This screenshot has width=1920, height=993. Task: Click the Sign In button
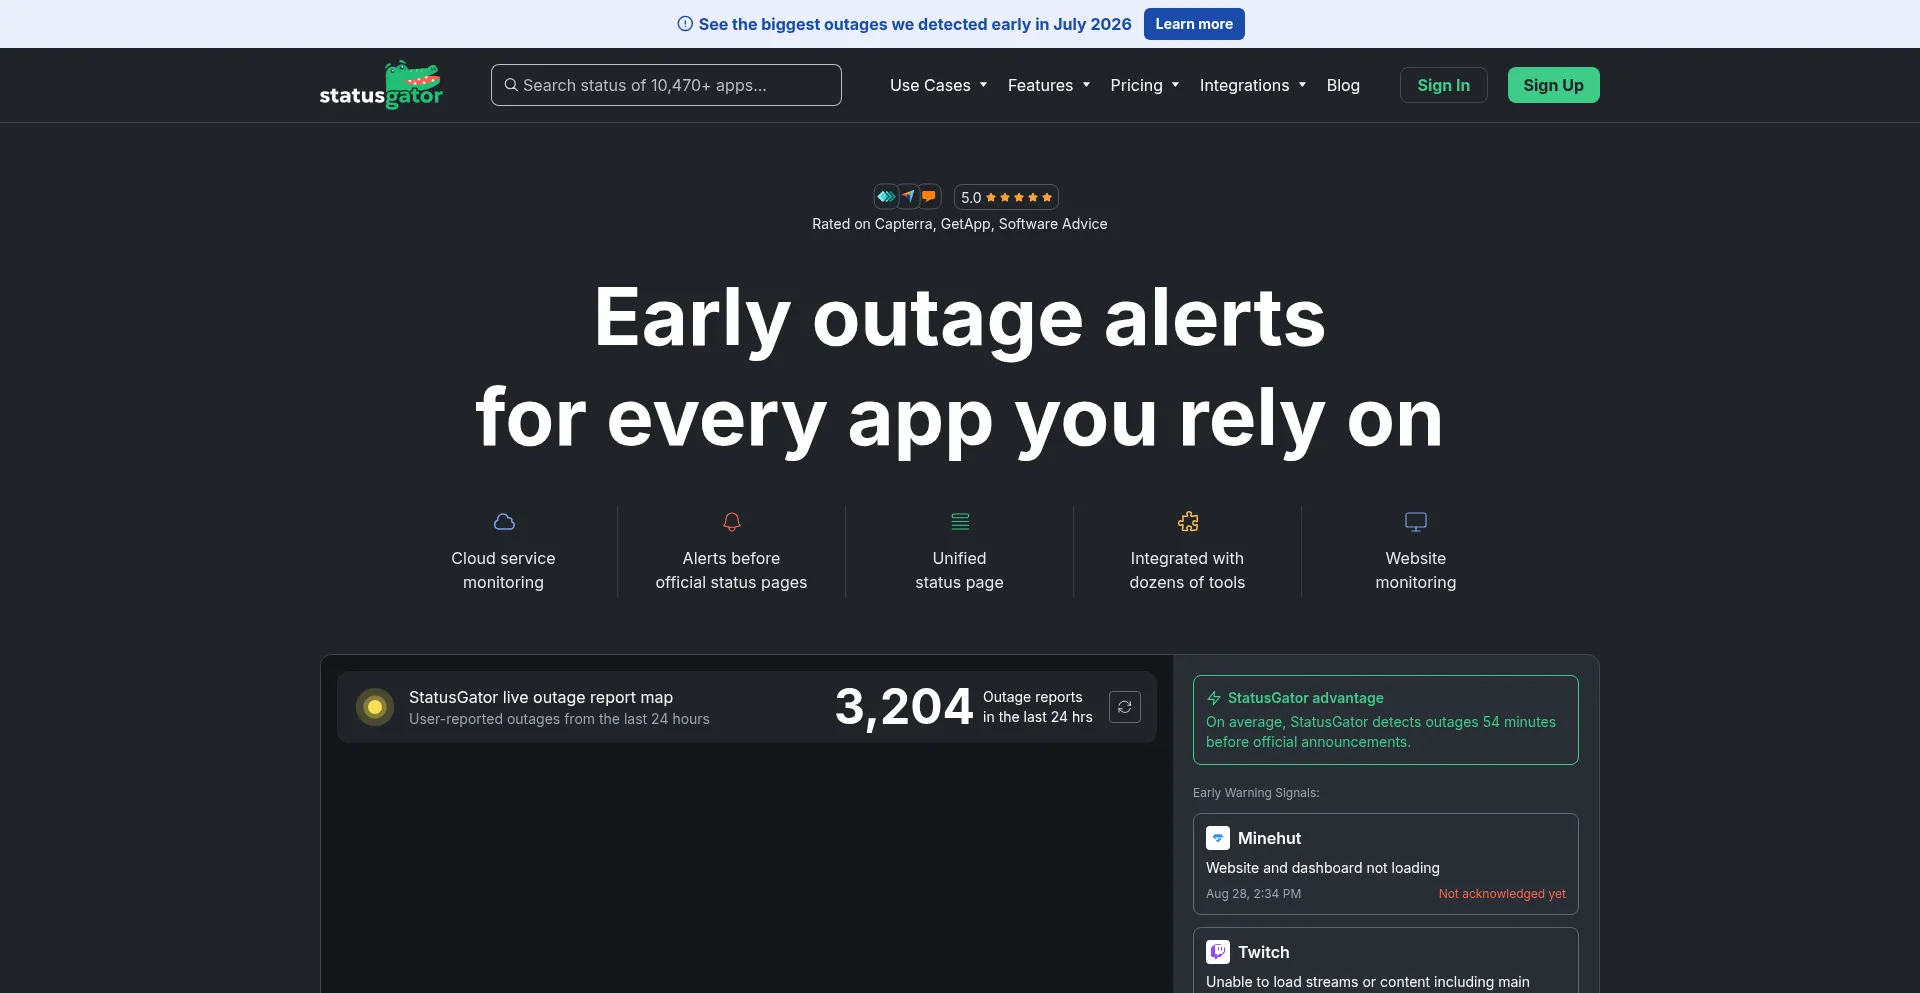pyautogui.click(x=1443, y=85)
